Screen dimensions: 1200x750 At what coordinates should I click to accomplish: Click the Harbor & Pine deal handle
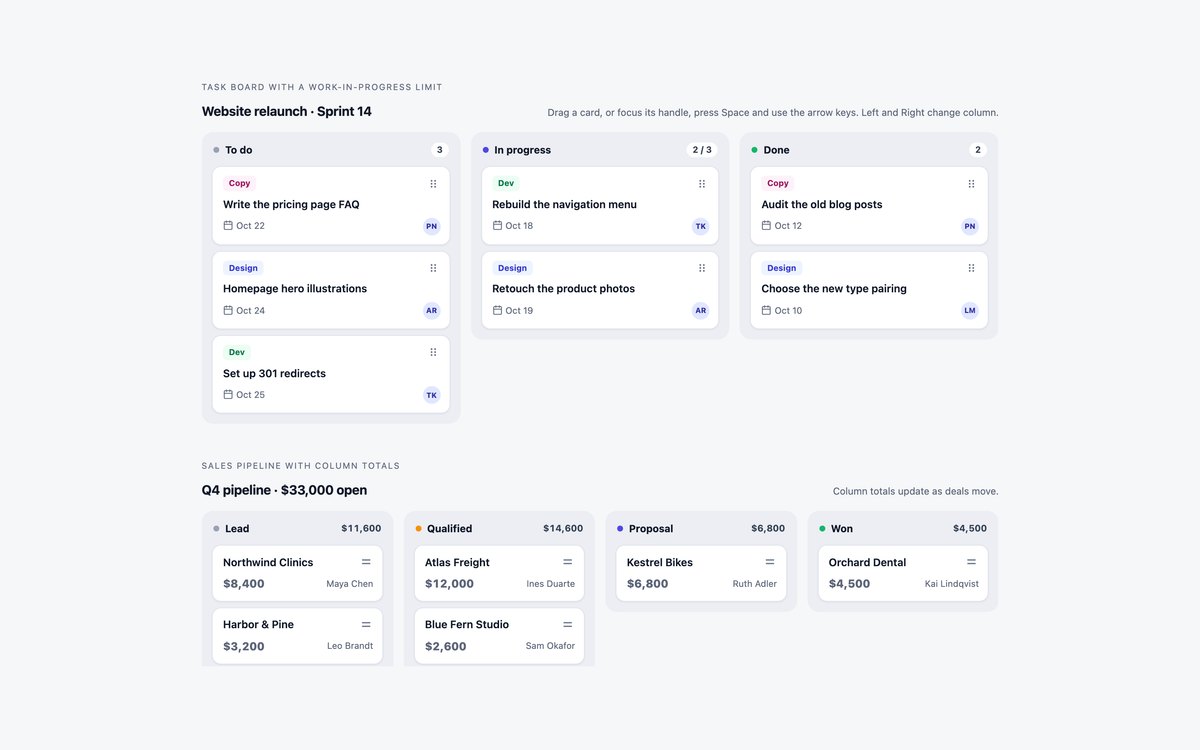[366, 624]
